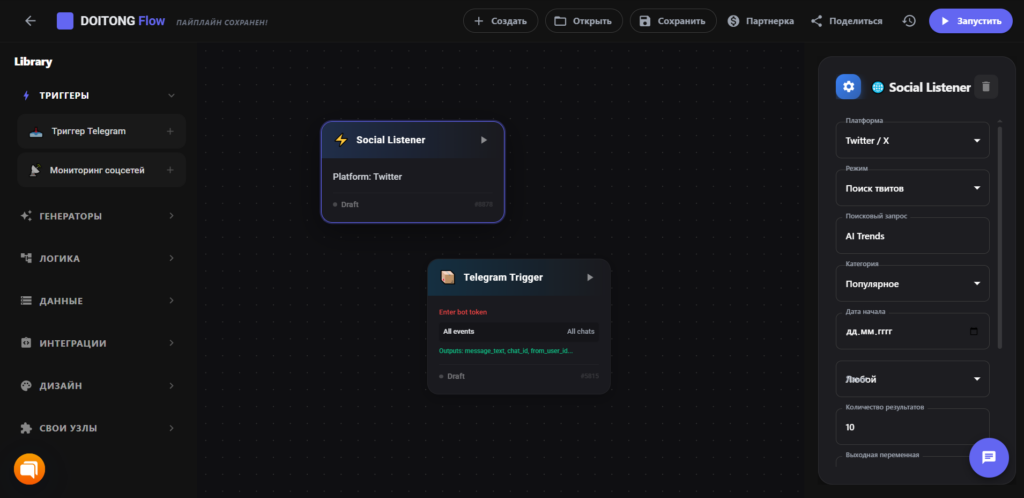Click the Создать button
The width and height of the screenshot is (1024, 498).
coord(500,21)
